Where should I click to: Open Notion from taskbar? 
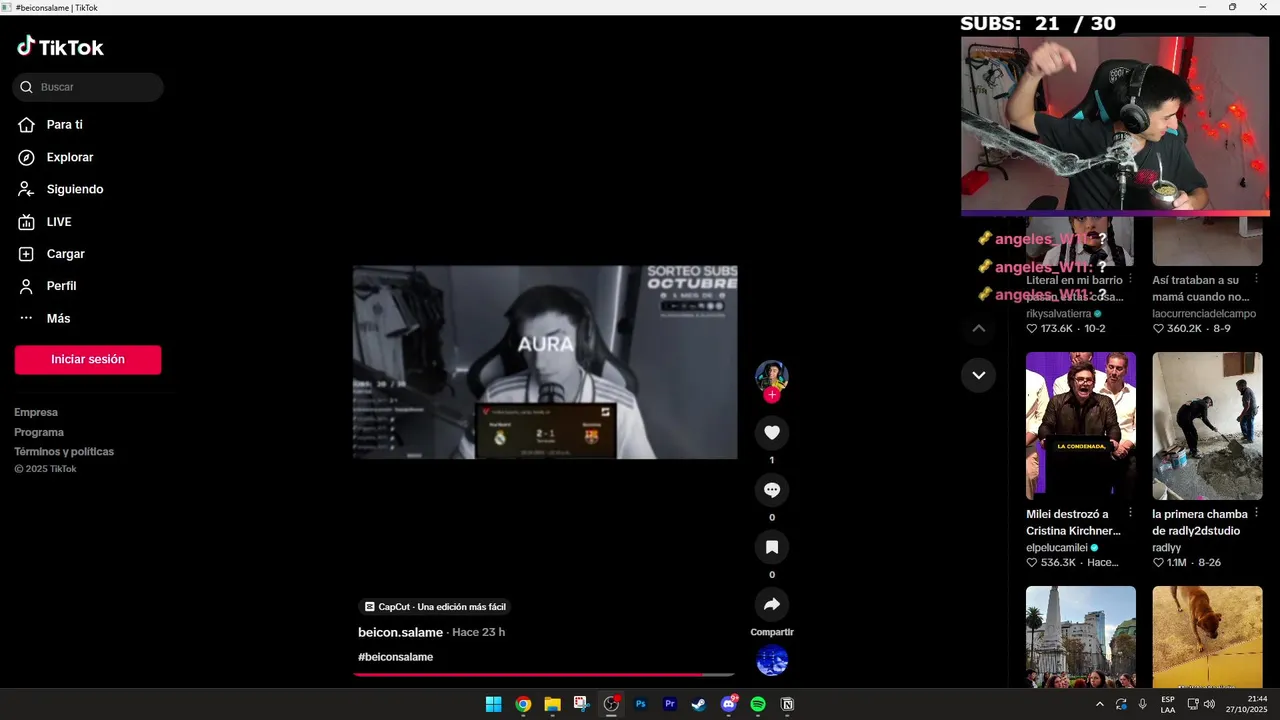pos(787,704)
